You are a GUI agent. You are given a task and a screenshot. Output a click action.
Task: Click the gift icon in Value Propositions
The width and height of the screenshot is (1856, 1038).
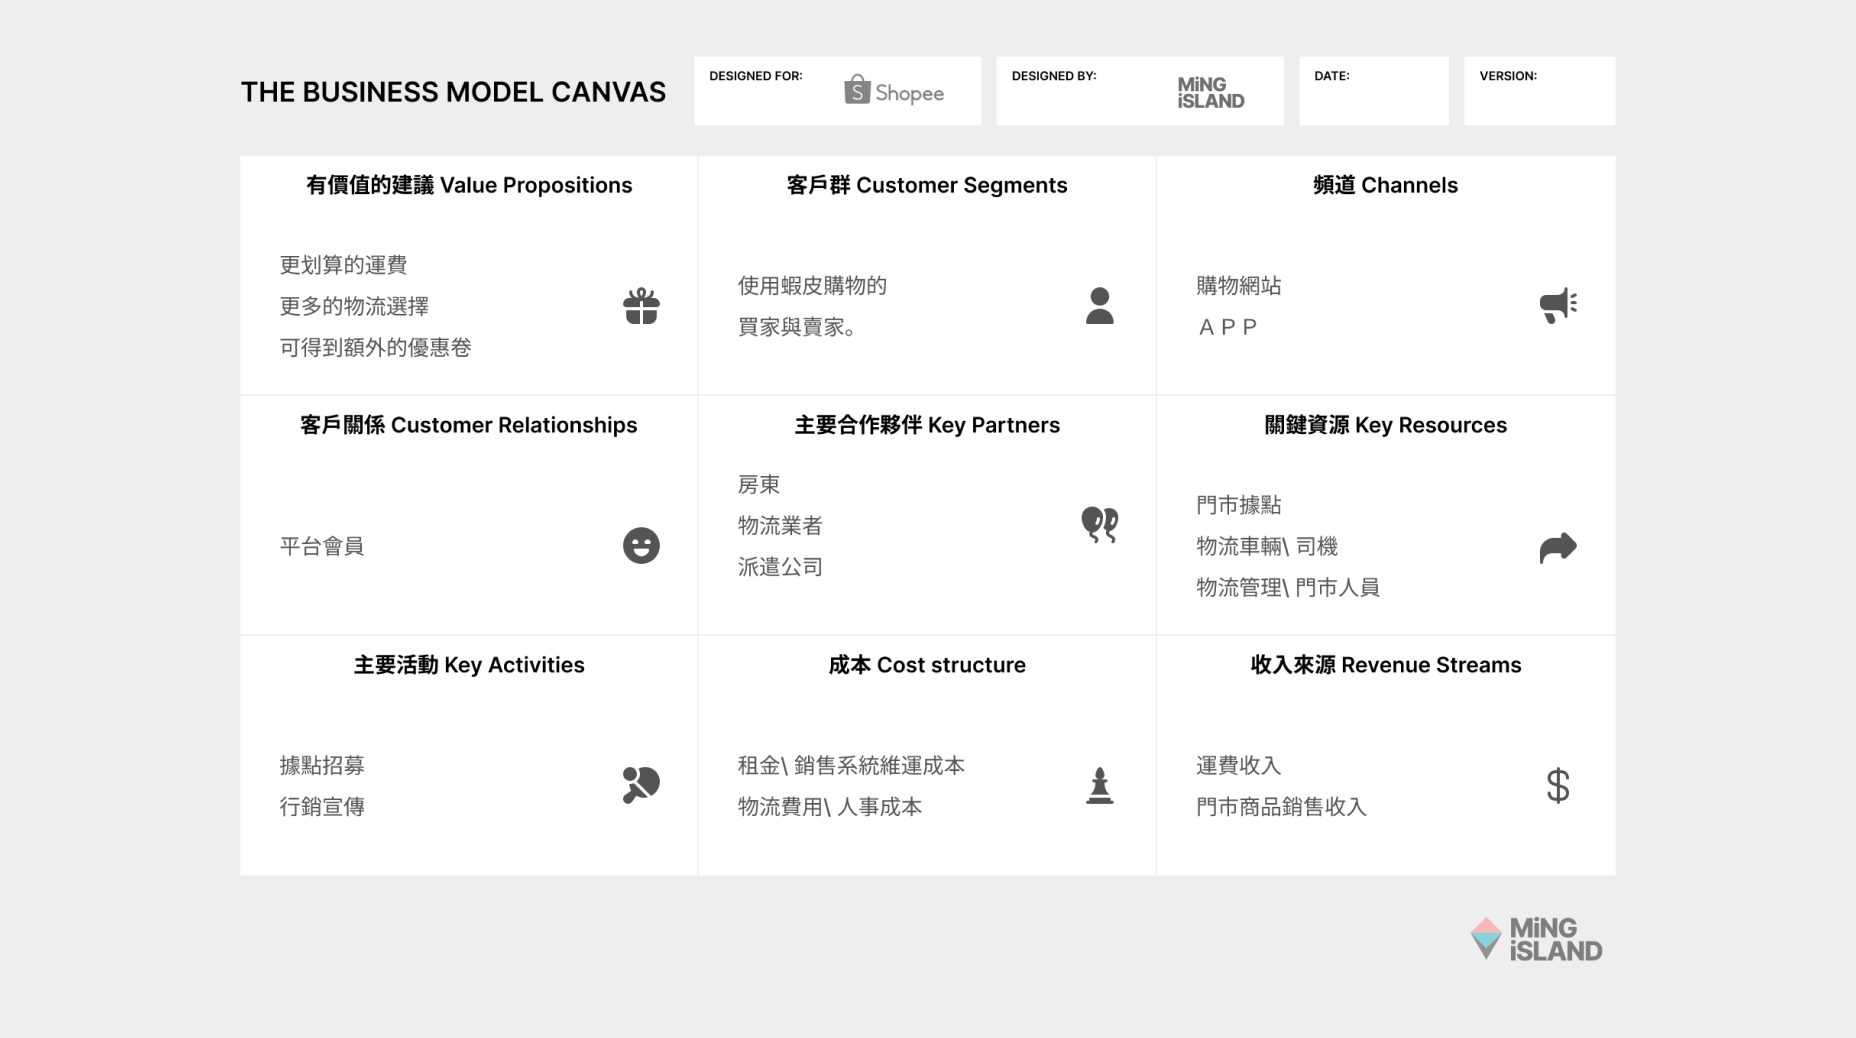click(641, 306)
